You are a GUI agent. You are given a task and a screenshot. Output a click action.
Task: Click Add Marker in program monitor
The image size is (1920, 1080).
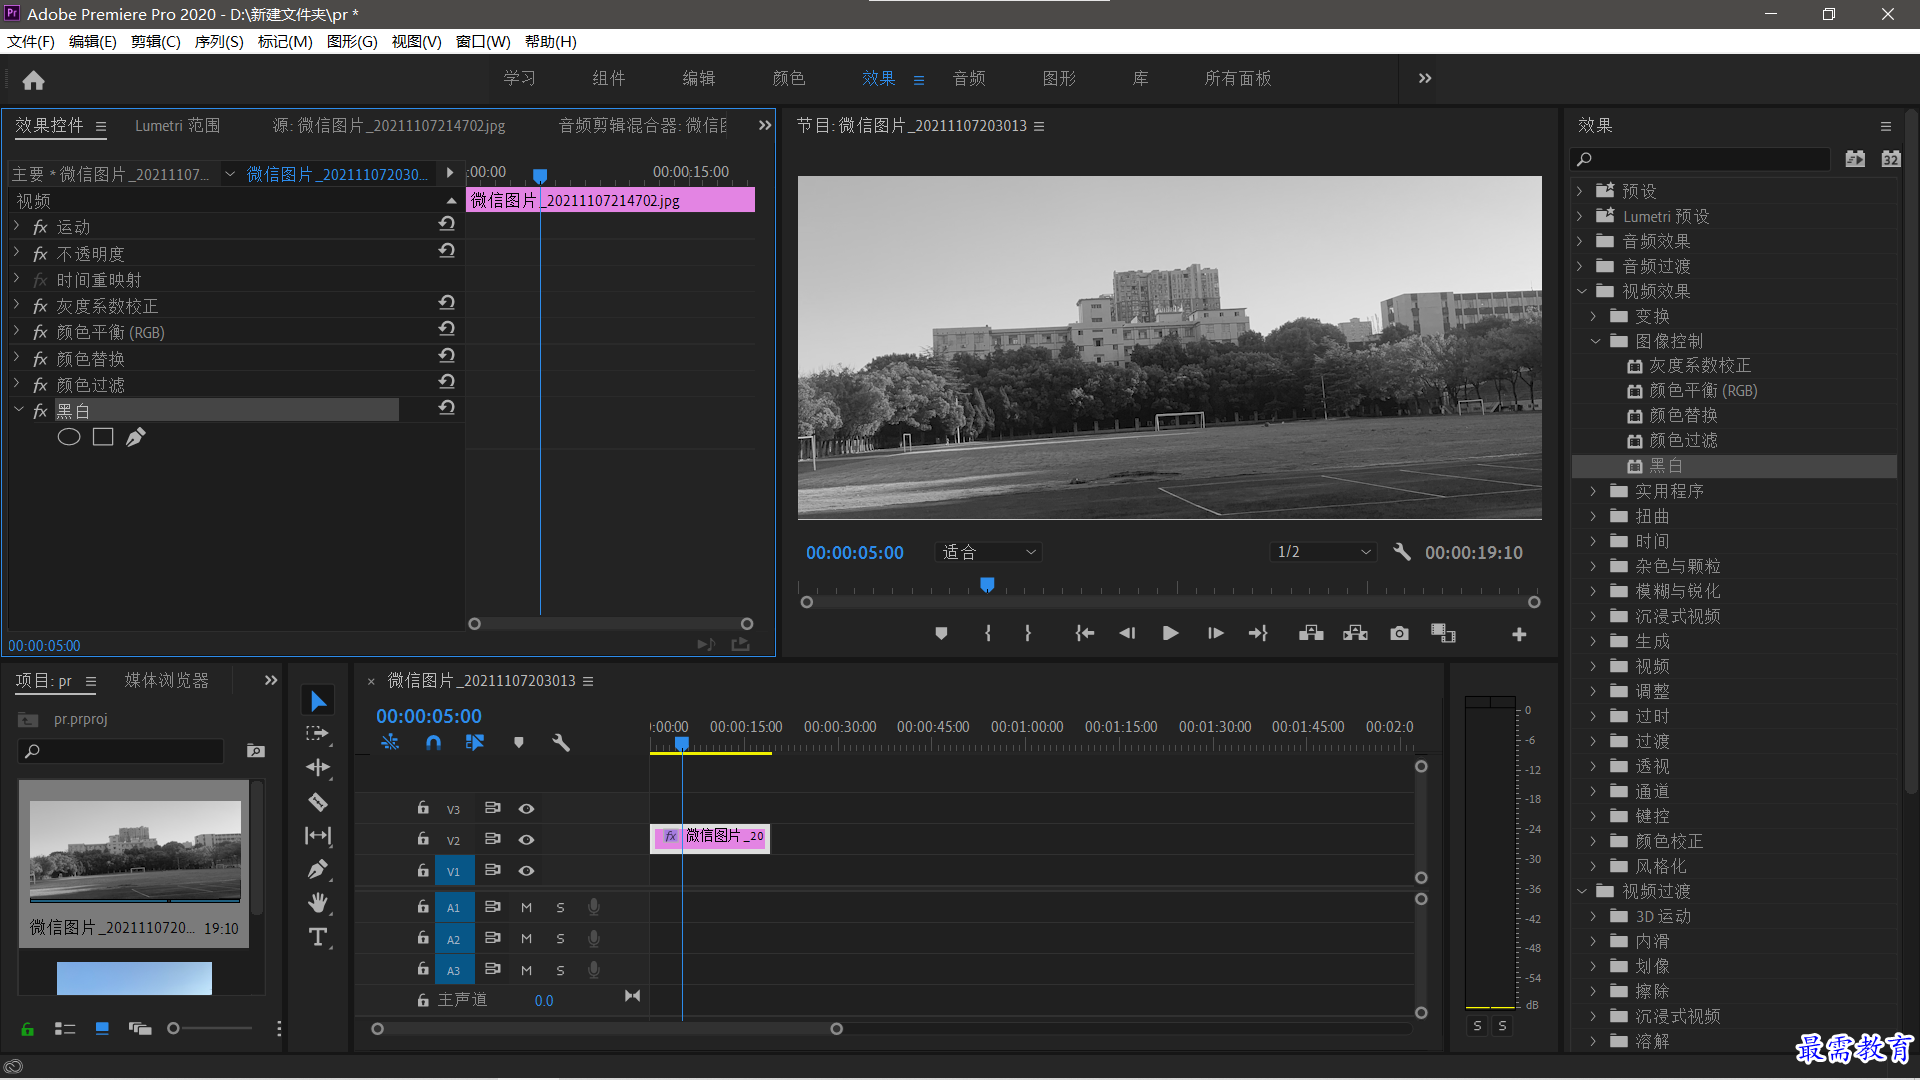[941, 634]
